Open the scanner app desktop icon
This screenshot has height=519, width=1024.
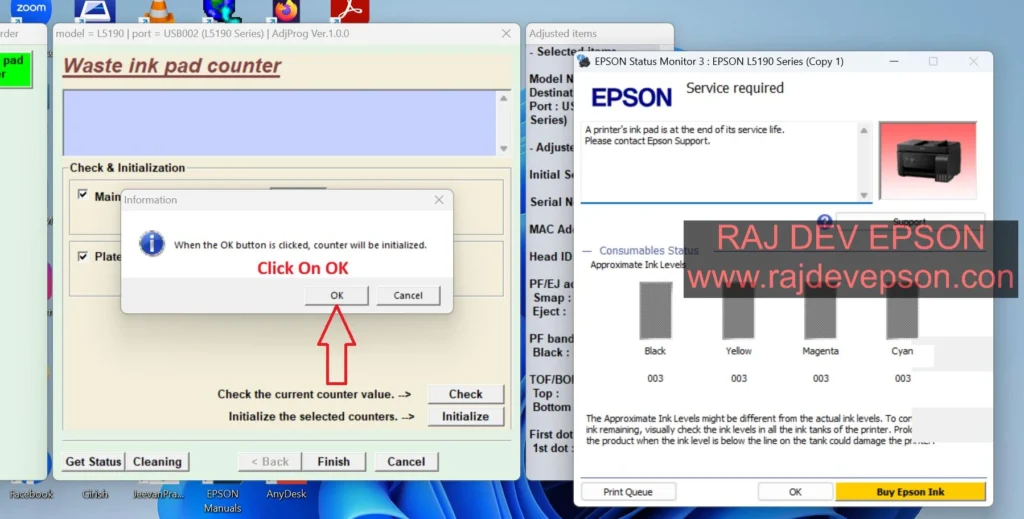click(x=94, y=11)
